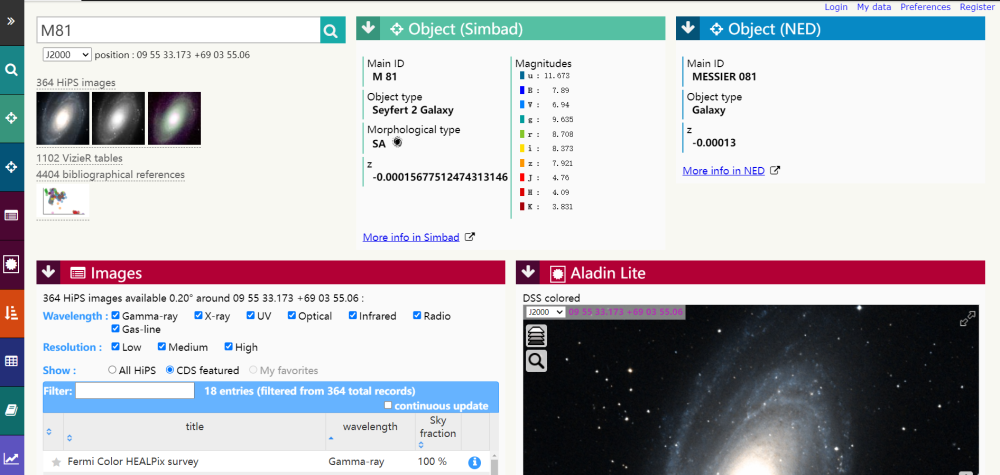Open the J2000 dropdown inside Aladin Lite
Image resolution: width=1000 pixels, height=475 pixels.
(545, 312)
